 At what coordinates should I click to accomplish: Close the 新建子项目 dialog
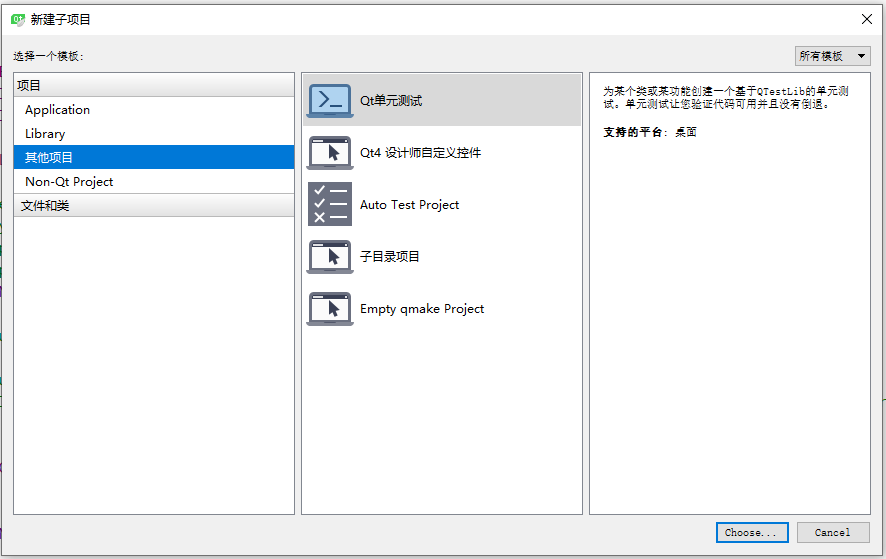[867, 19]
